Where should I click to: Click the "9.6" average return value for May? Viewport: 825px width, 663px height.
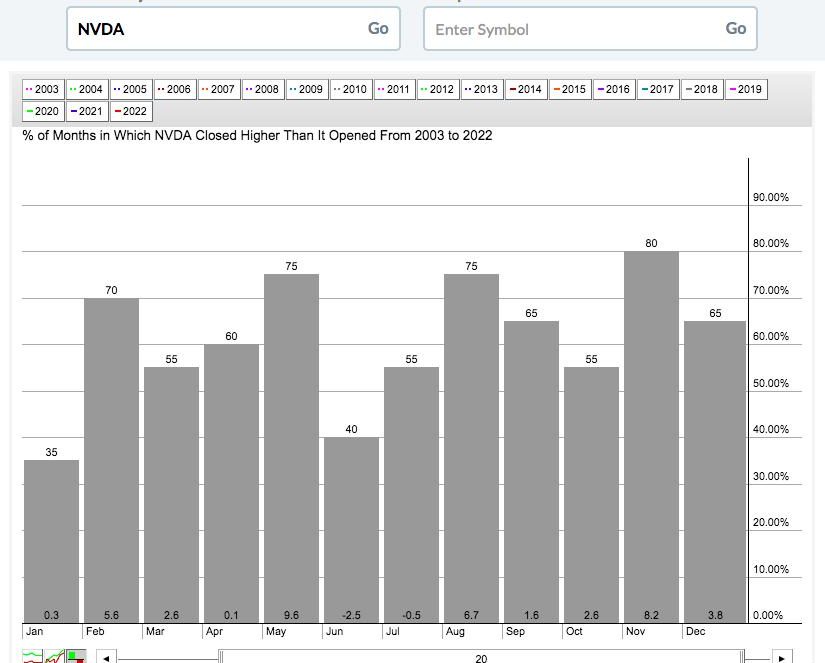click(x=291, y=615)
